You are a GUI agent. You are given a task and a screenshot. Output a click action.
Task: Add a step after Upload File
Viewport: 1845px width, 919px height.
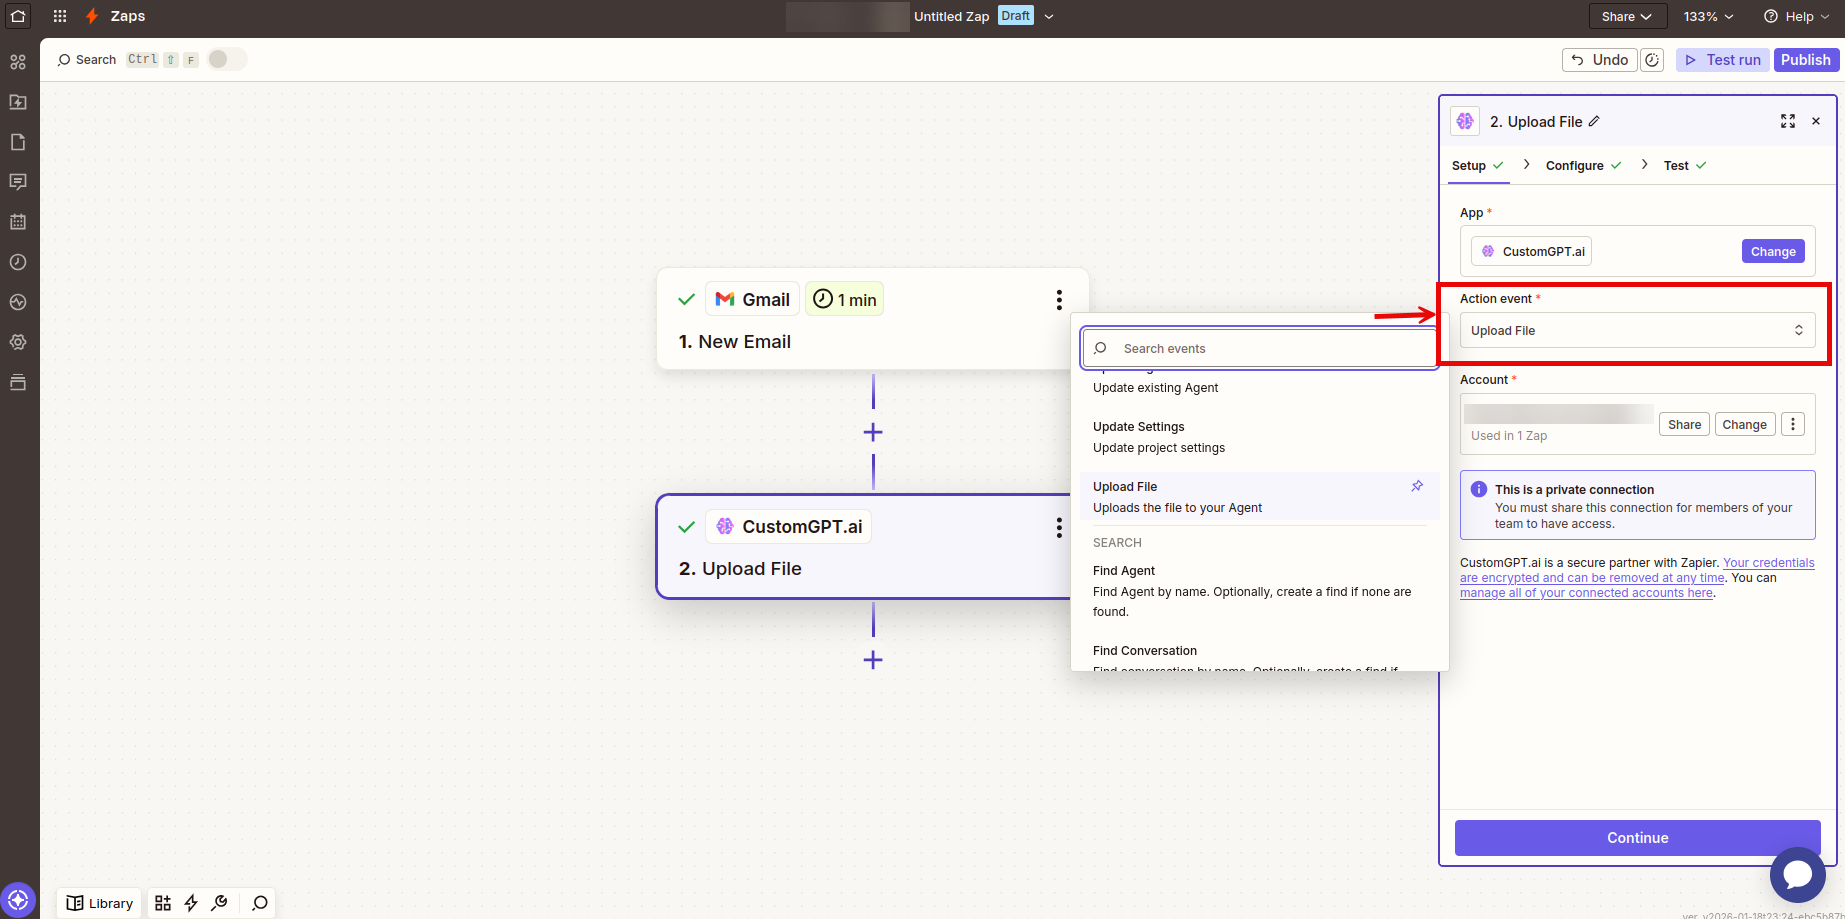(873, 660)
